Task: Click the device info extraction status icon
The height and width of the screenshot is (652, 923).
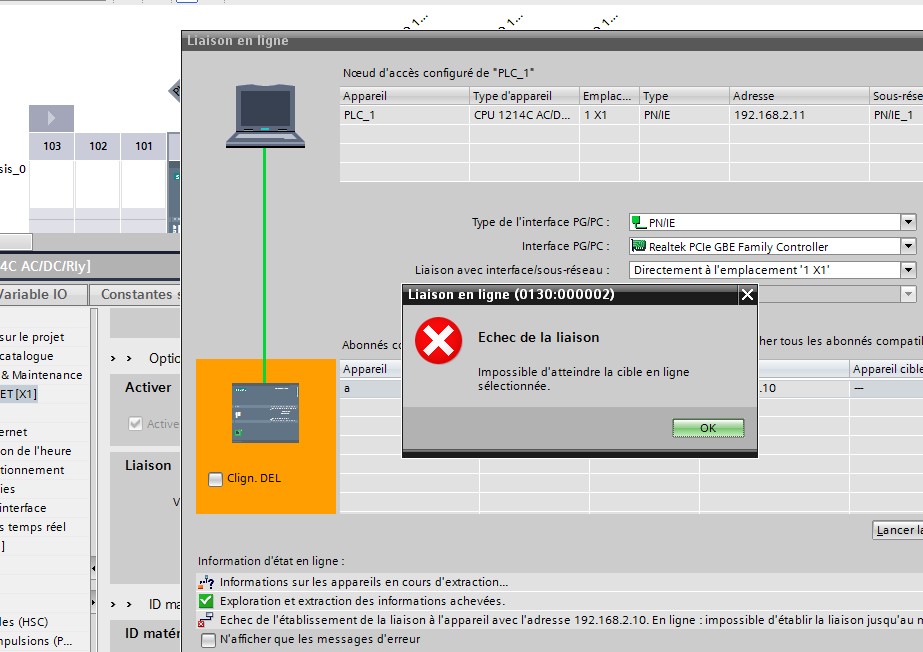Action: 206,582
